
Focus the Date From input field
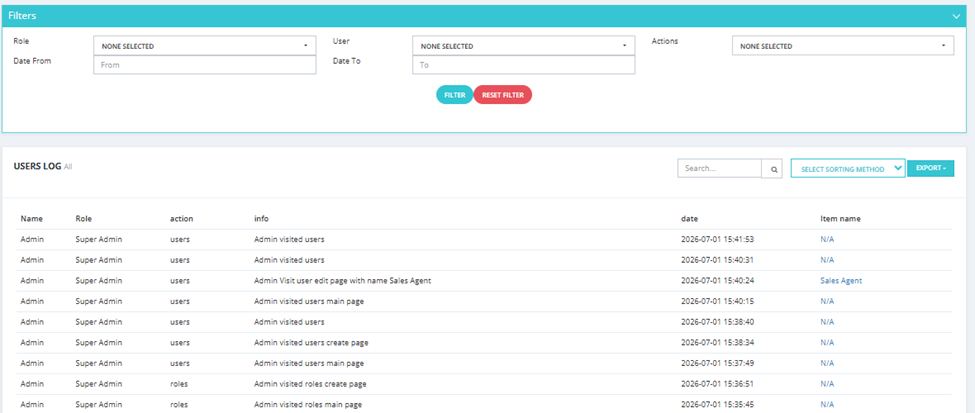coord(205,65)
